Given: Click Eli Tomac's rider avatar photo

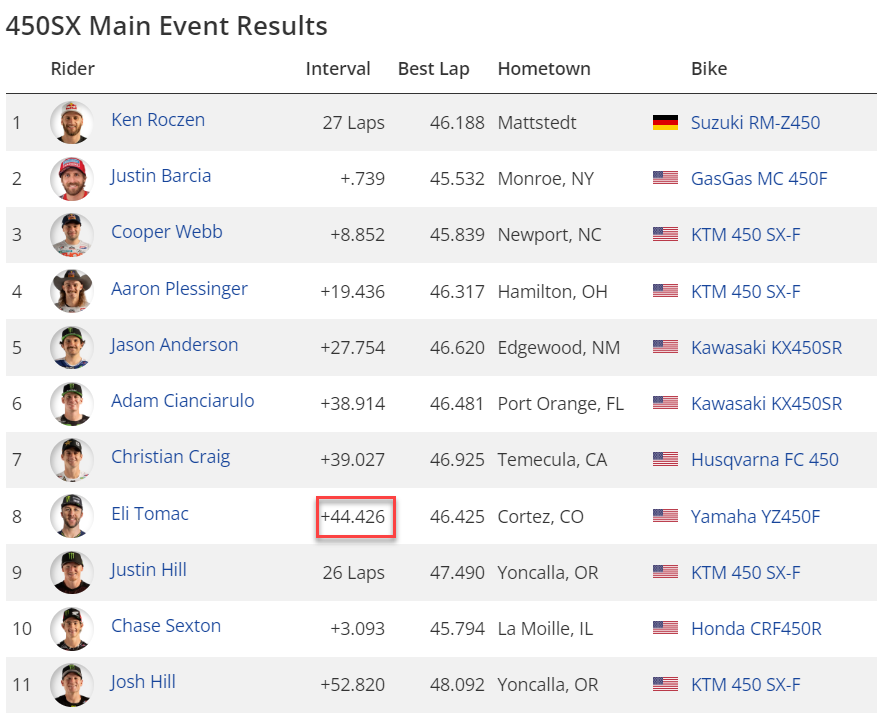Looking at the screenshot, I should click(71, 516).
